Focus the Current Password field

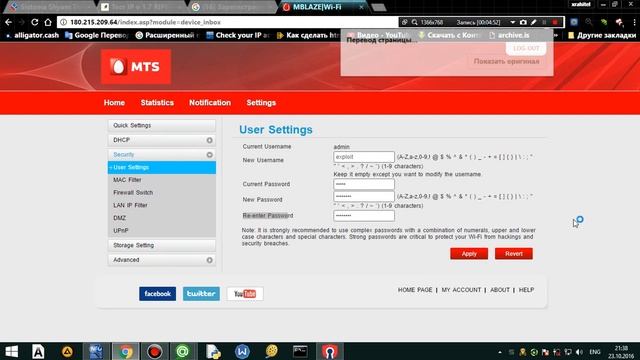pyautogui.click(x=364, y=184)
